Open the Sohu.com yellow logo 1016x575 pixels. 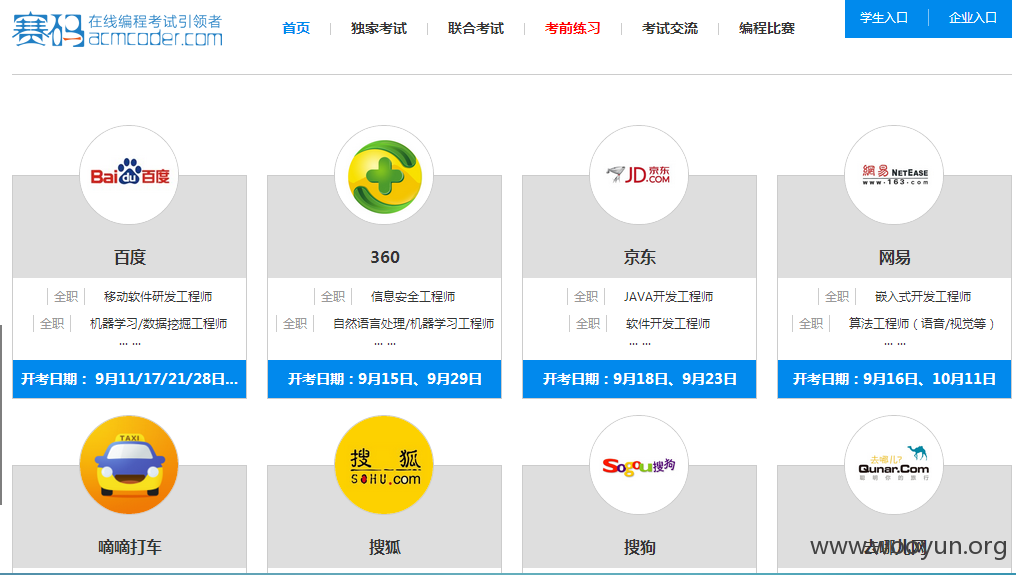(384, 465)
